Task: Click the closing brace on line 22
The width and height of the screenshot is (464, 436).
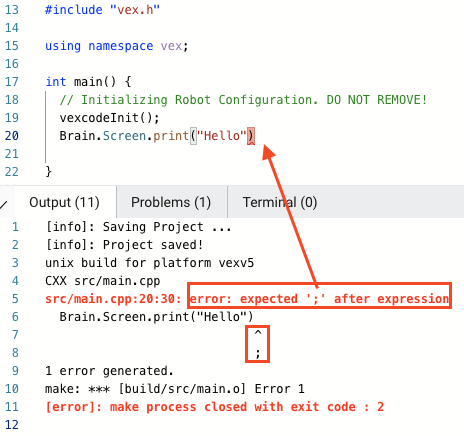Action: click(x=49, y=172)
